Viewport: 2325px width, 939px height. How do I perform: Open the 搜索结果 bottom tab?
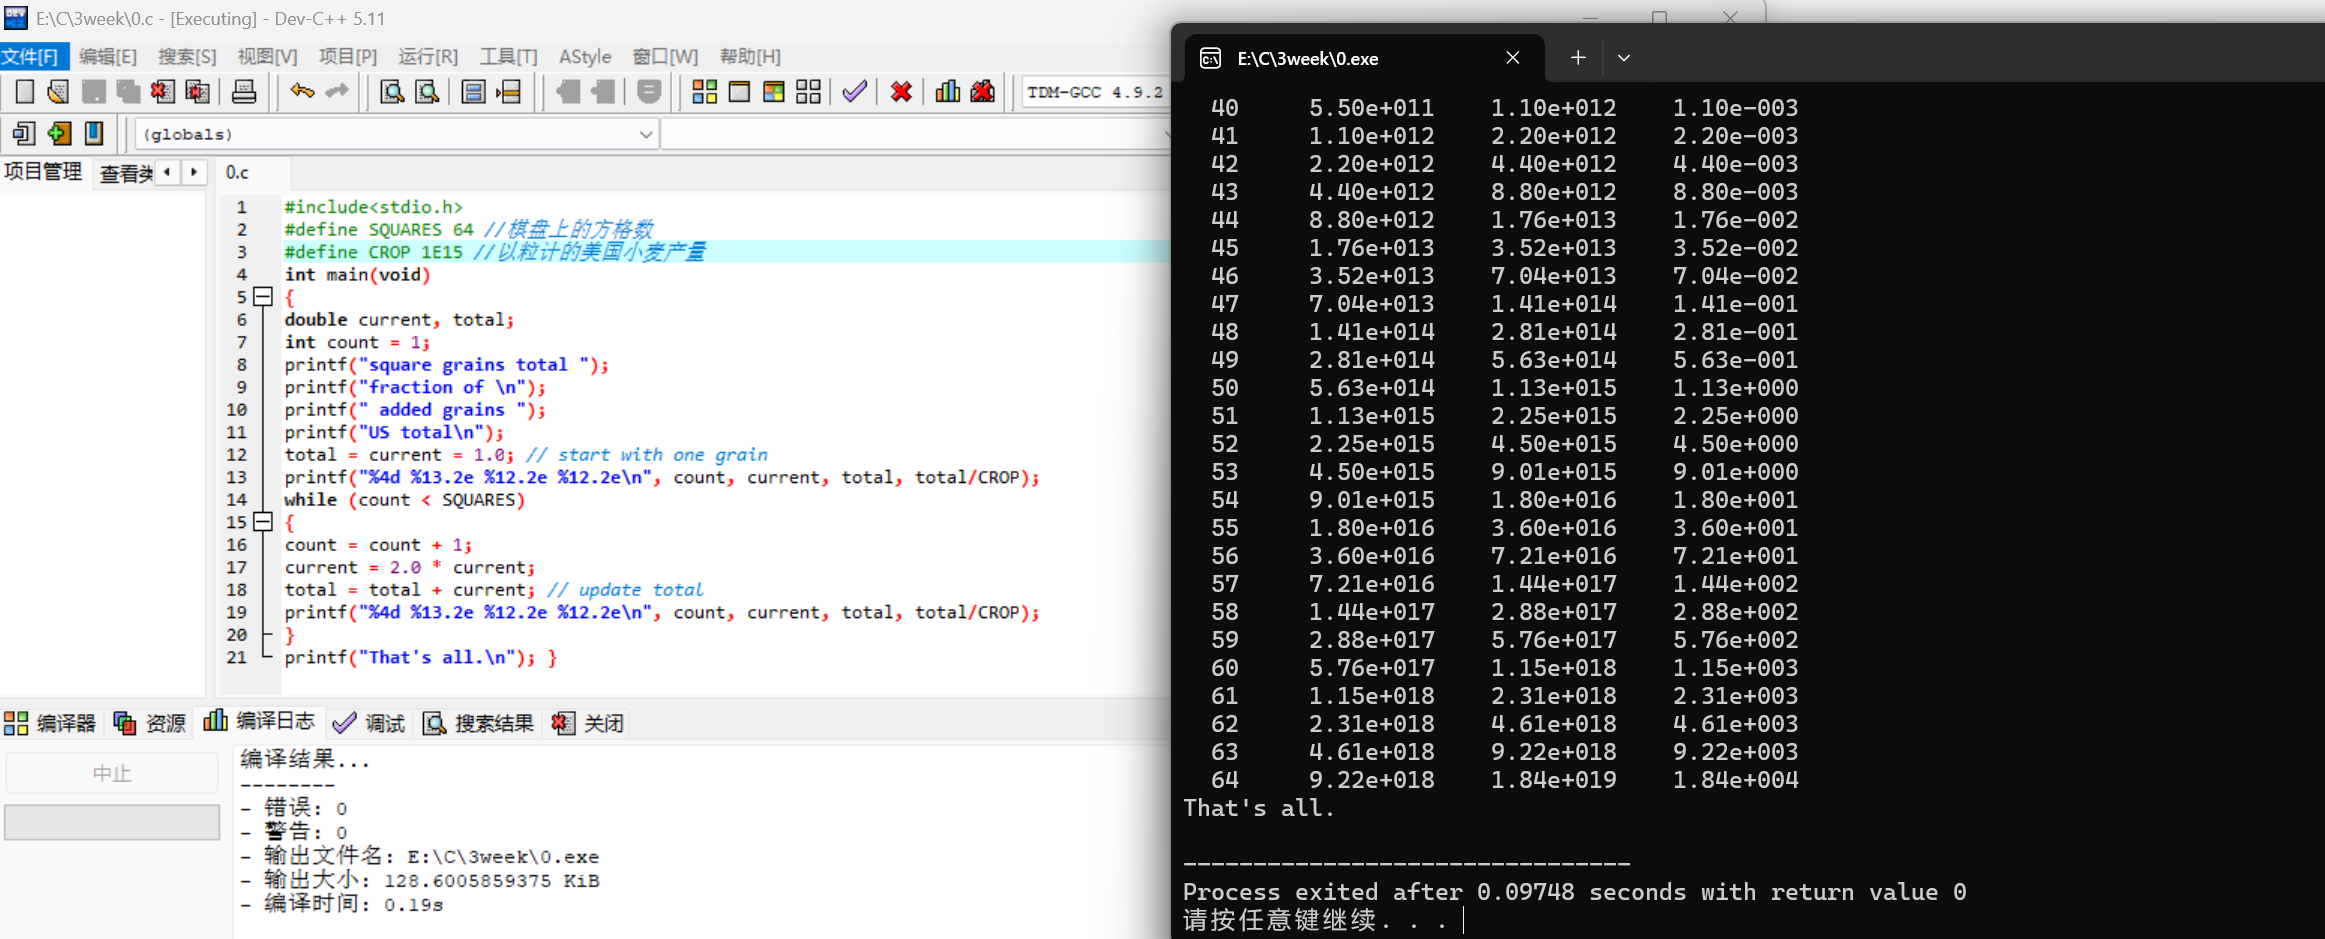coord(478,723)
